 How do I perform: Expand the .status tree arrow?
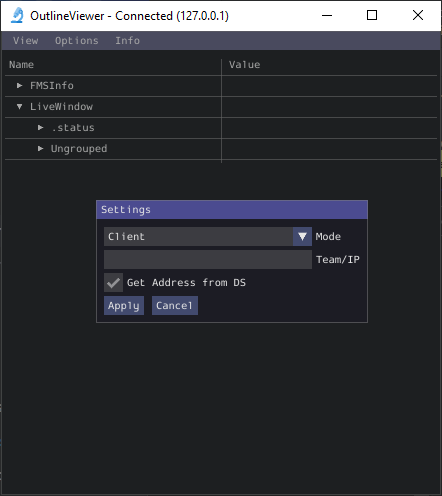40,128
